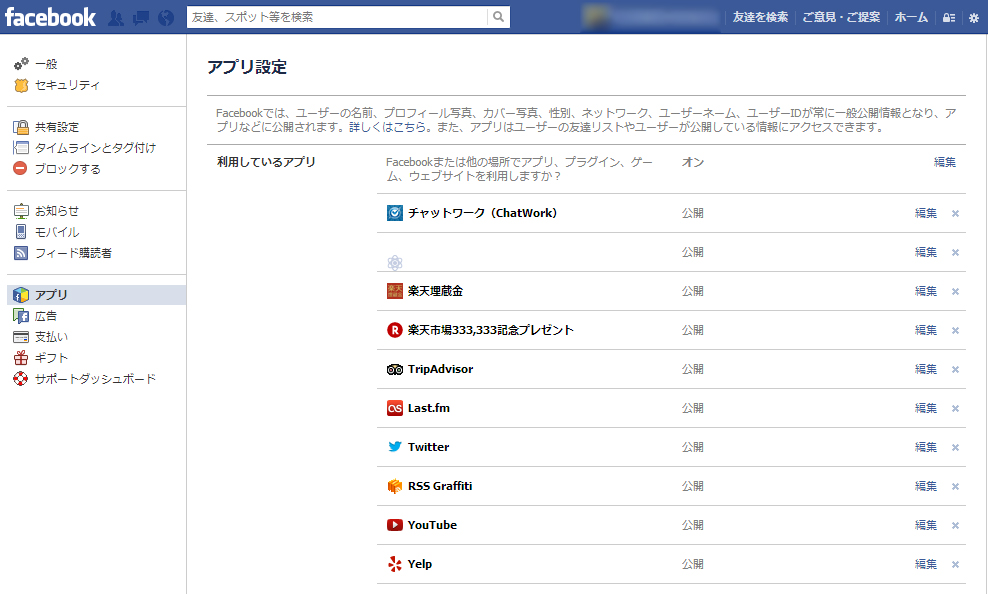The width and height of the screenshot is (988, 594).
Task: Click the Last.fm app name
Action: 428,408
